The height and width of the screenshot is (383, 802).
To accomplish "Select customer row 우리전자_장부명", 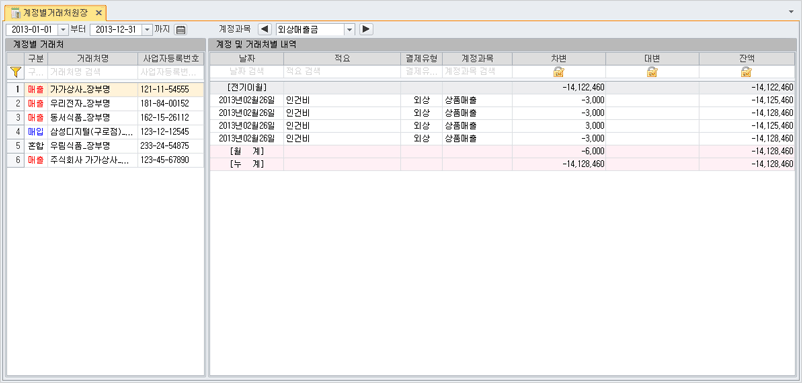I will tap(105, 103).
